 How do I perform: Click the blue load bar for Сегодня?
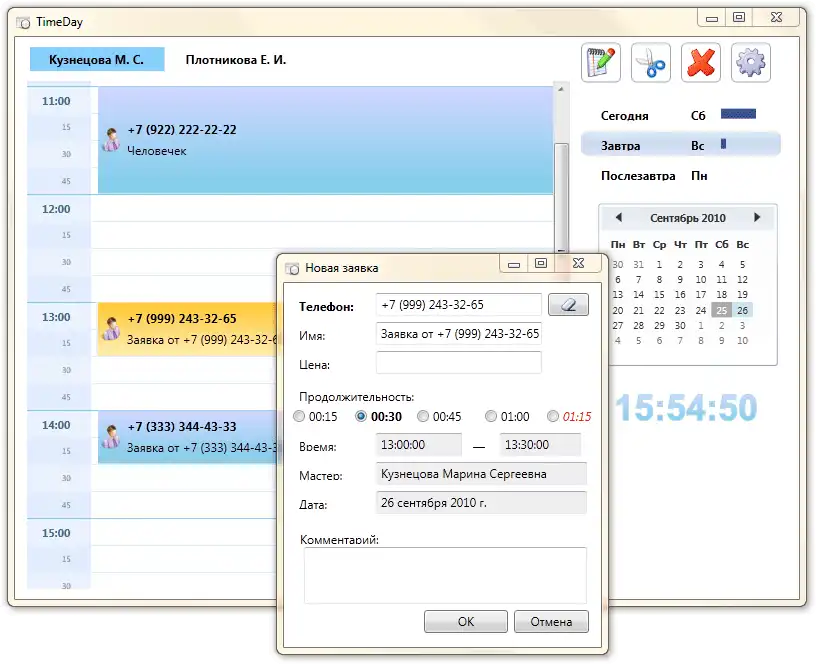pos(738,114)
